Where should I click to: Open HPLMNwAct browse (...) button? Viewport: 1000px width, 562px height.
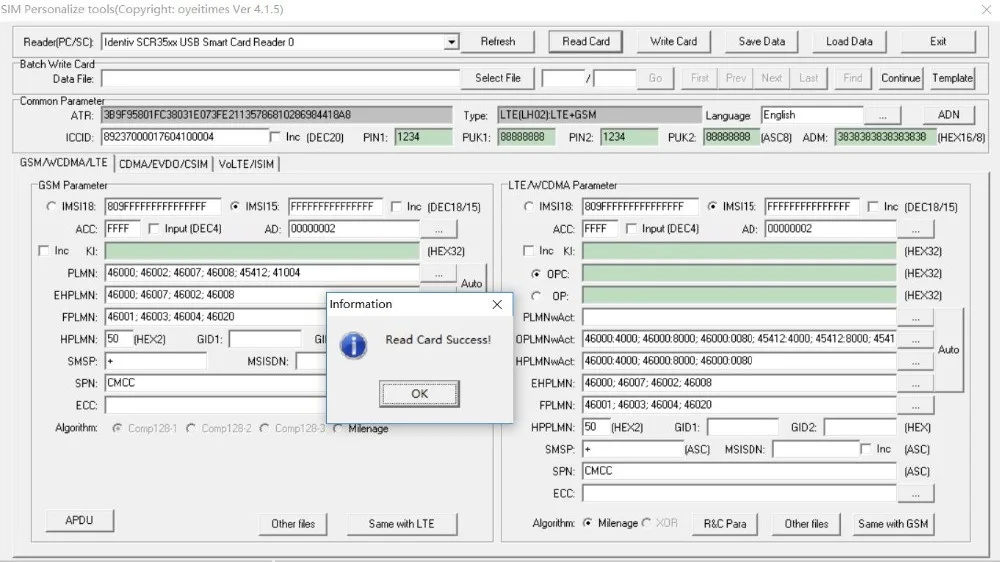[916, 362]
